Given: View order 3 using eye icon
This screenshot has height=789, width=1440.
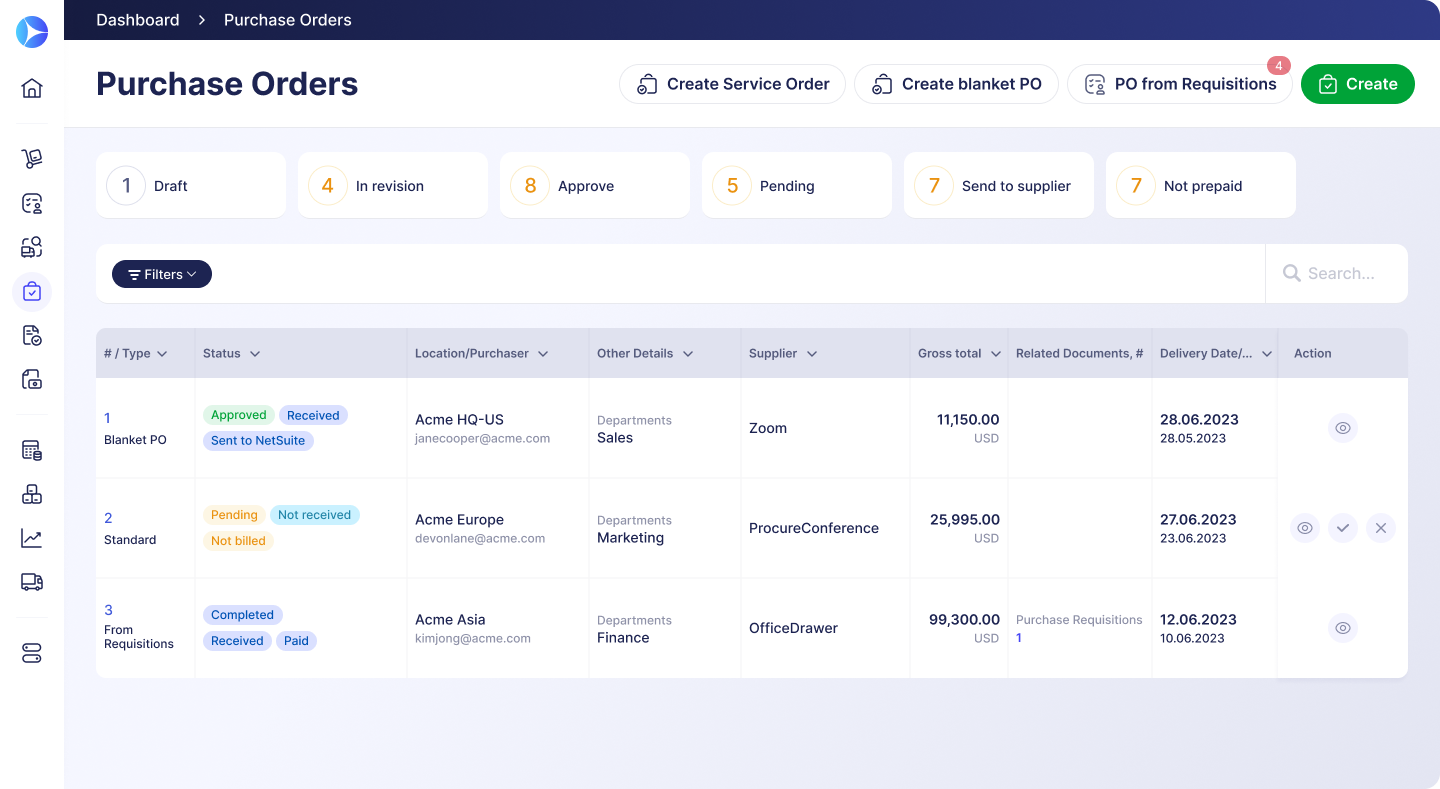Looking at the screenshot, I should [1342, 628].
